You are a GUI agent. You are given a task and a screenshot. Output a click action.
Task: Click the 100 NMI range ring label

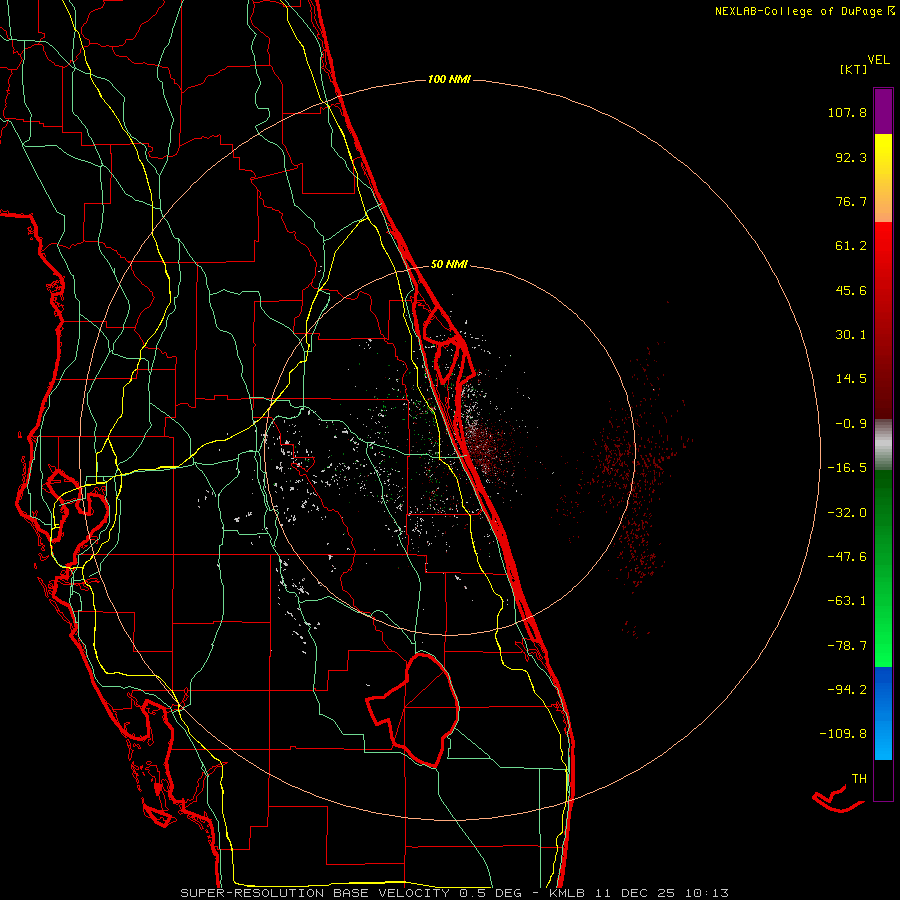point(449,79)
